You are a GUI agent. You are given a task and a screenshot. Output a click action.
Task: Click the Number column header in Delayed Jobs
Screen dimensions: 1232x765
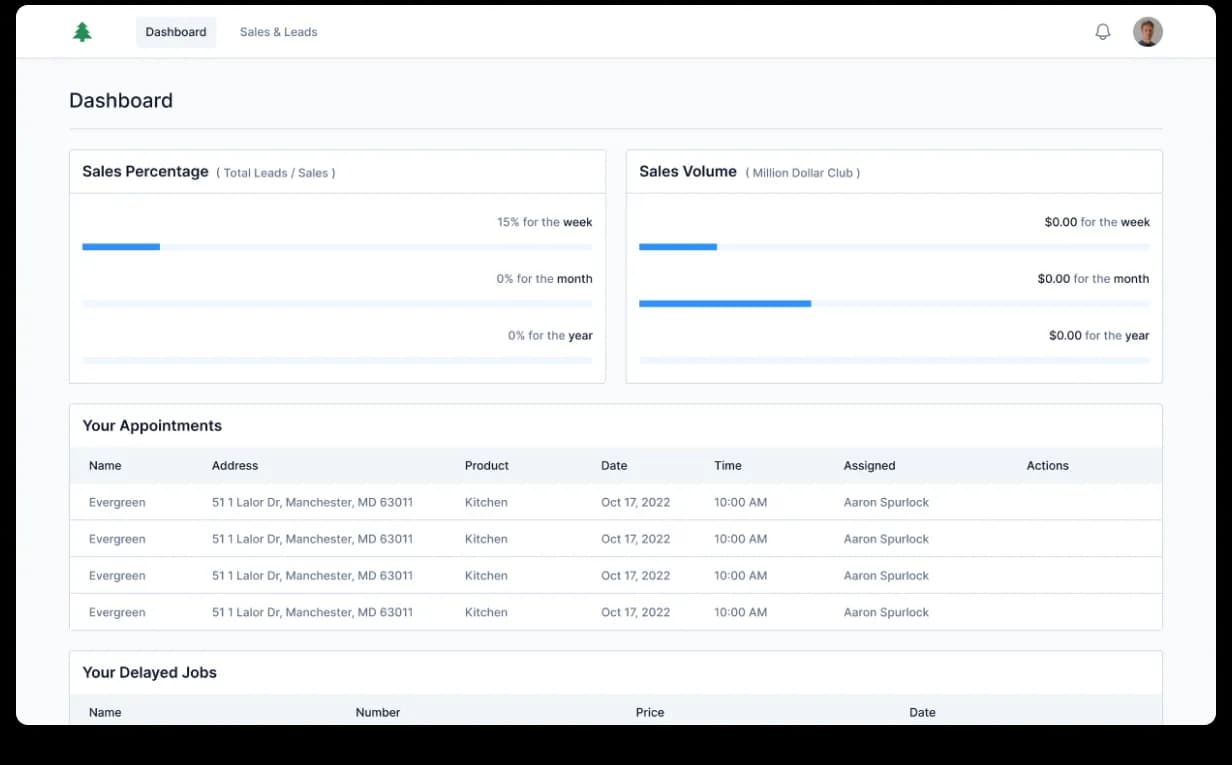coord(378,713)
